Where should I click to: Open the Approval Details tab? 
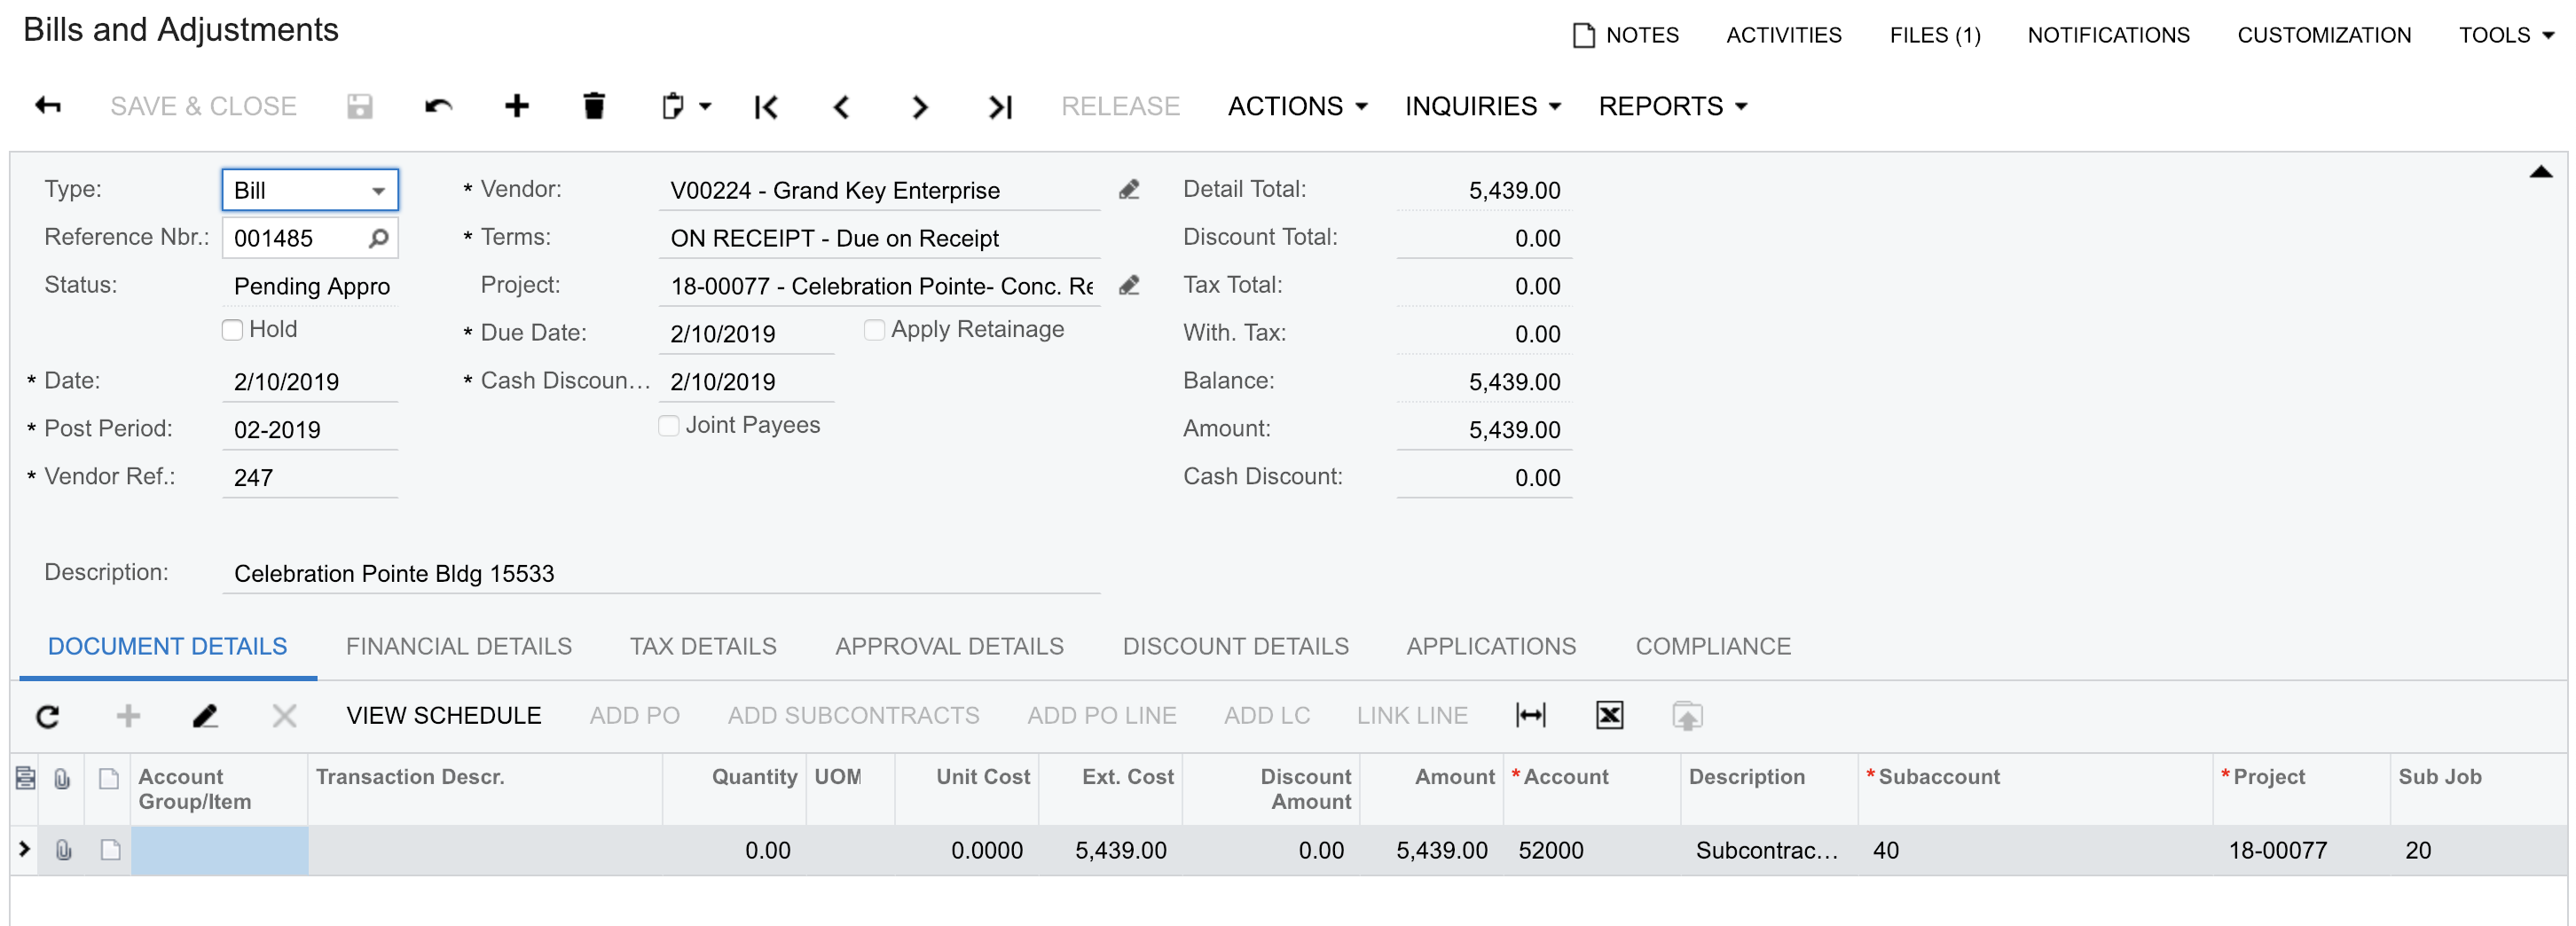[949, 647]
